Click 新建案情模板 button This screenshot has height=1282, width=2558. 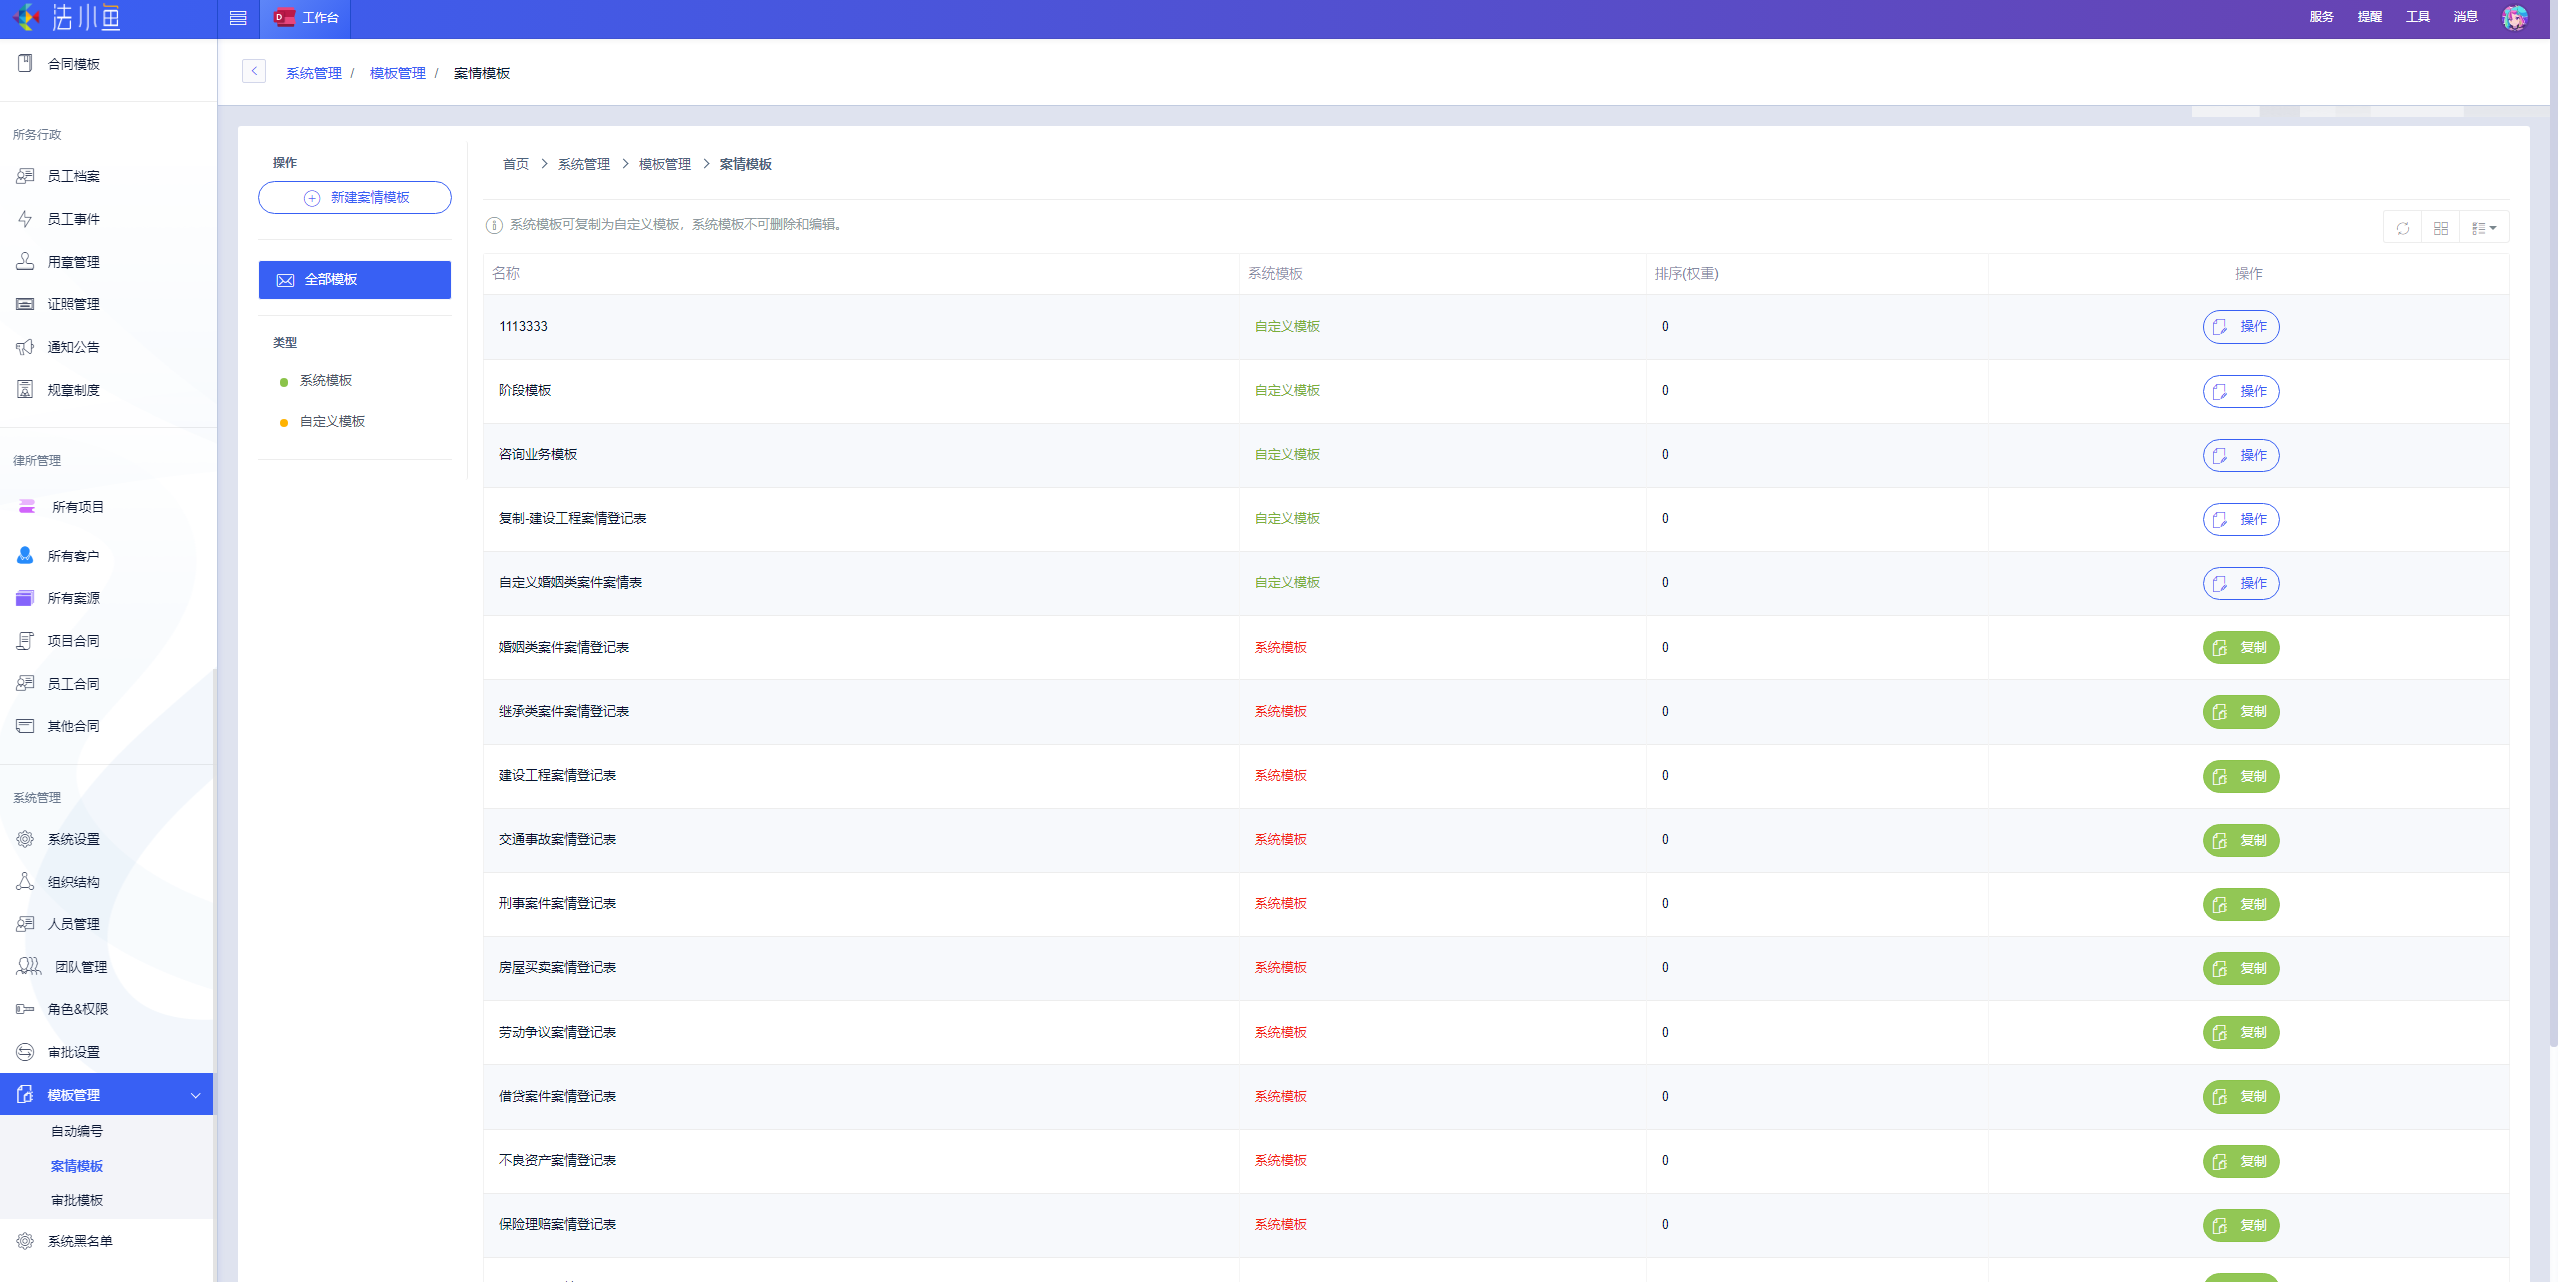point(354,198)
